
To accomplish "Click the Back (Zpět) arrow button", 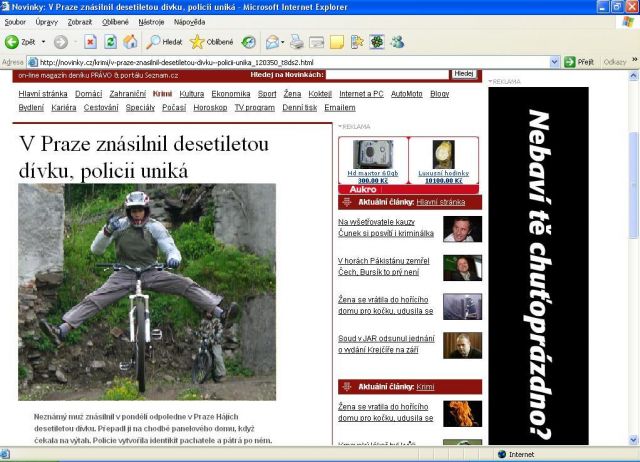I will [x=13, y=42].
